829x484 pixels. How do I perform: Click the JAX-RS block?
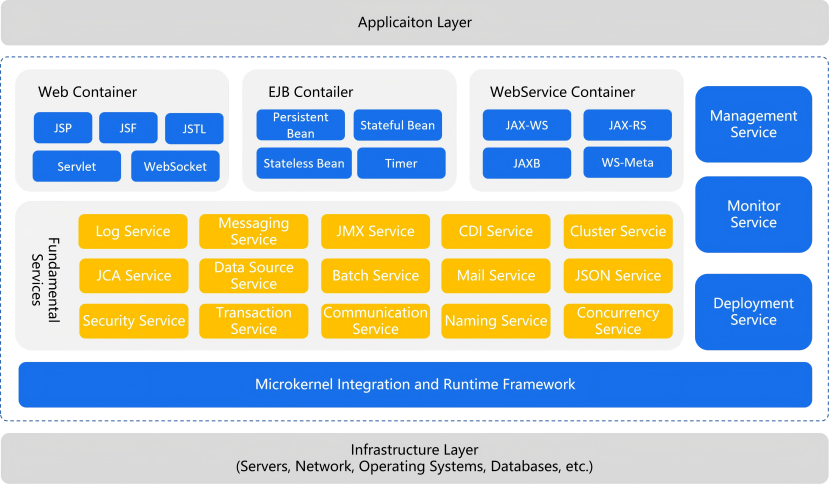click(x=628, y=125)
